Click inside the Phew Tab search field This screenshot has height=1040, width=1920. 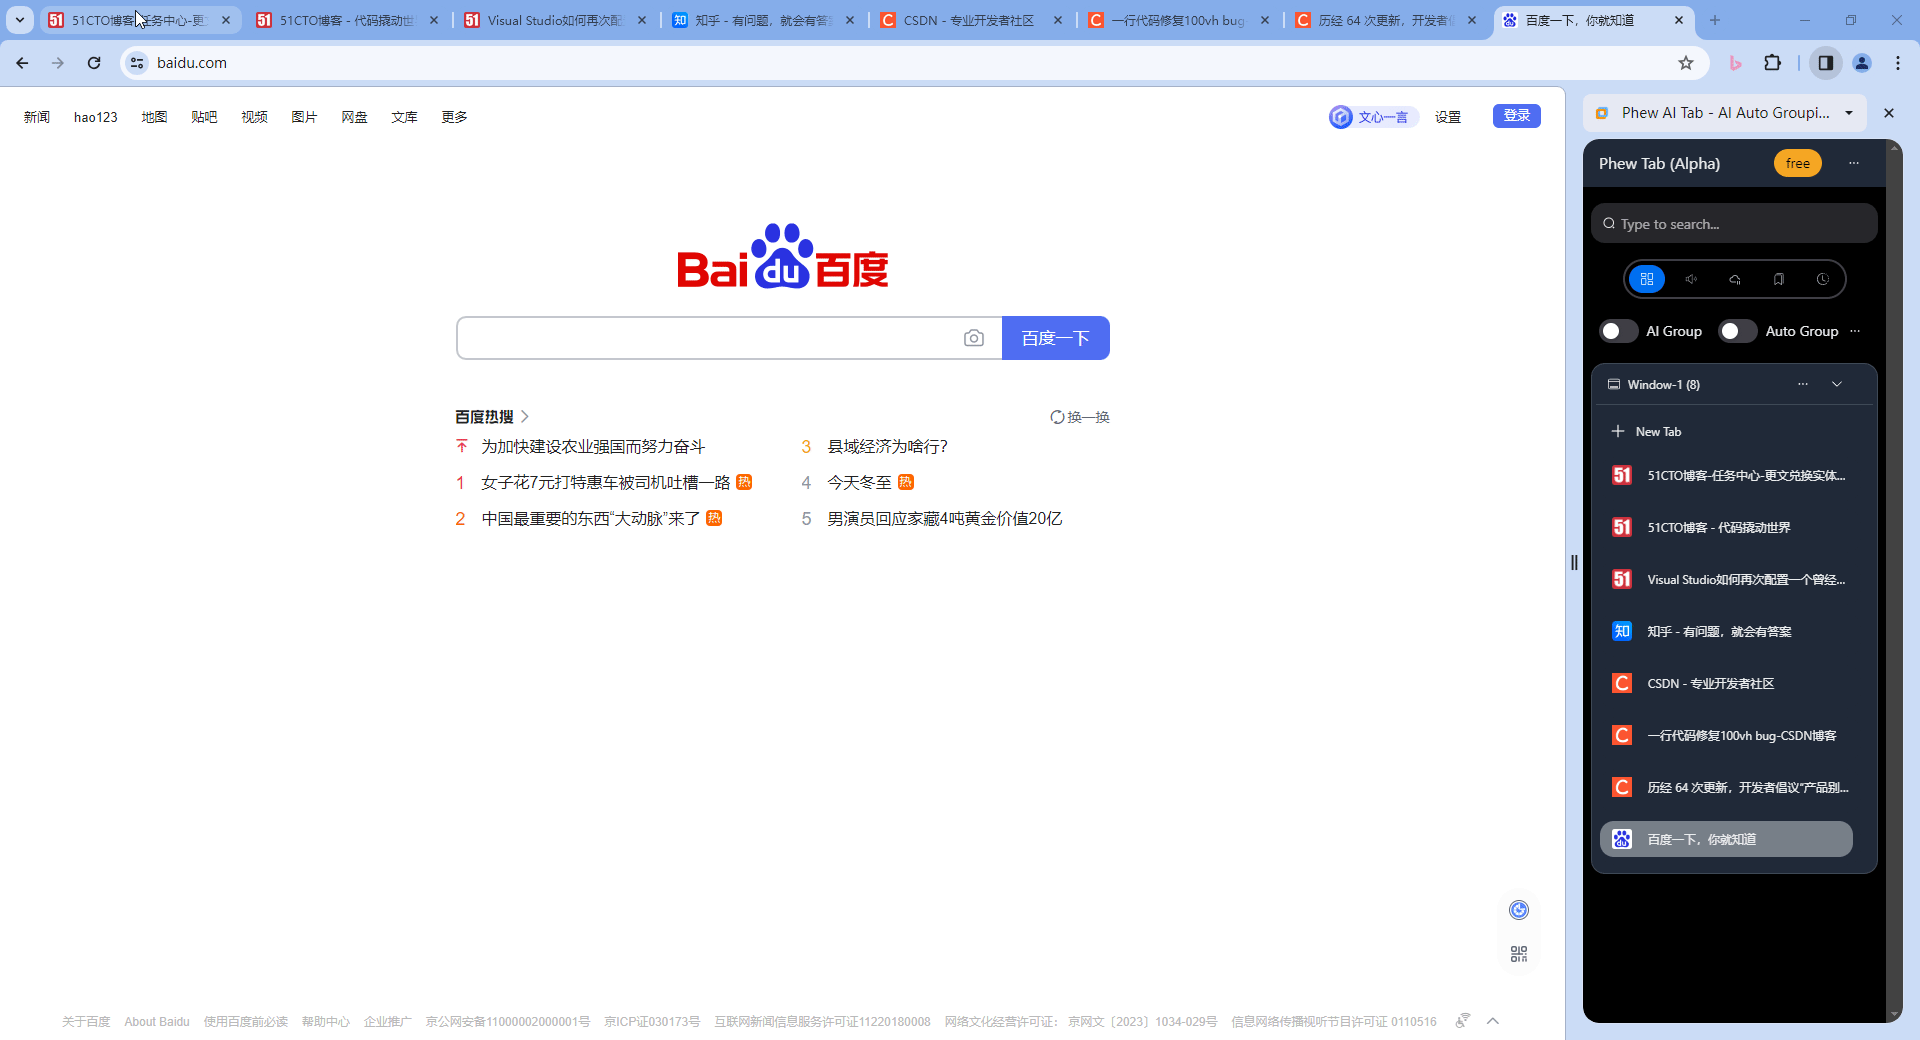(1733, 223)
